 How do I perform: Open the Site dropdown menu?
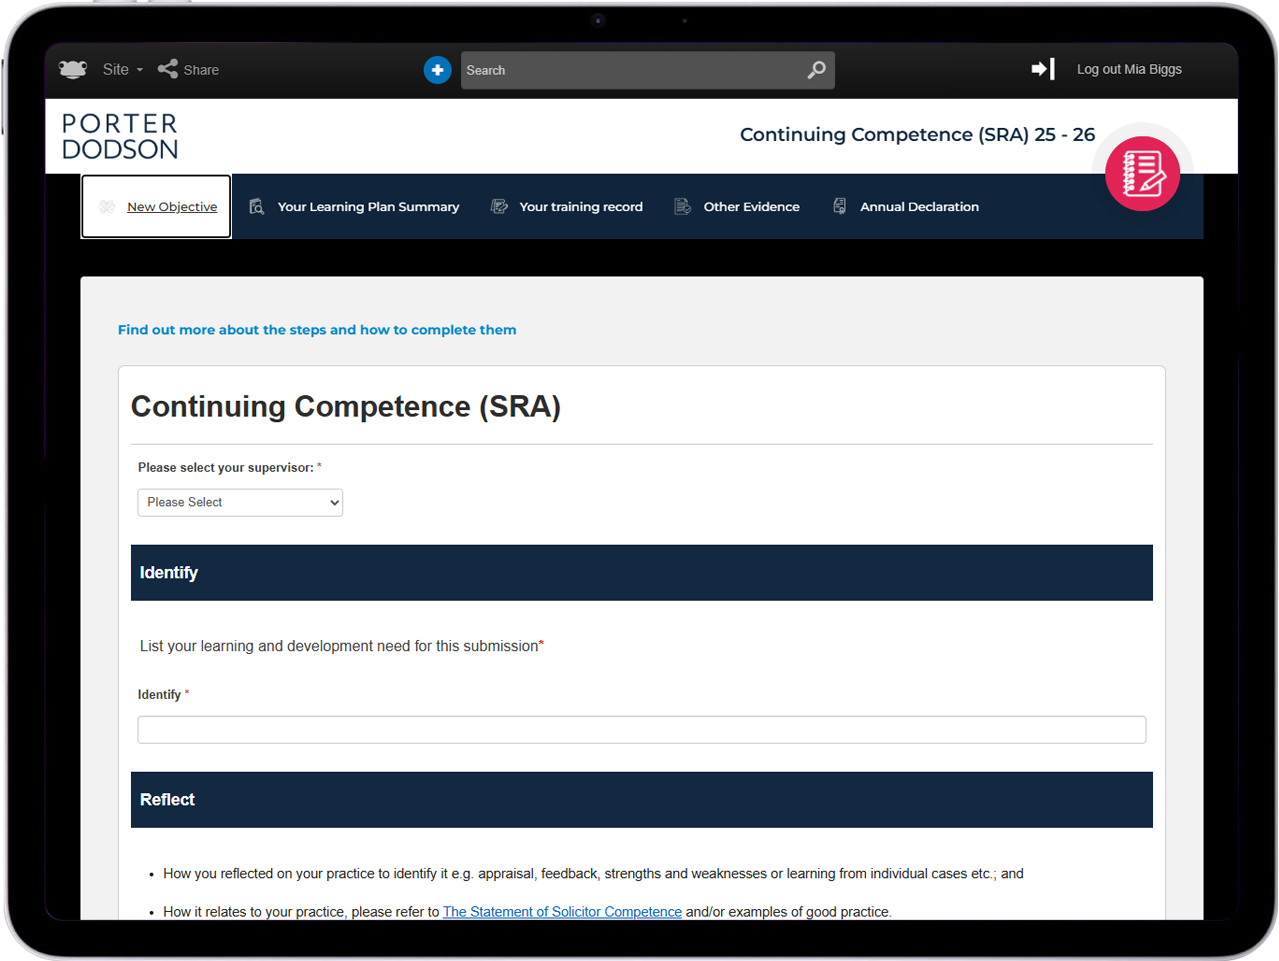coord(122,69)
